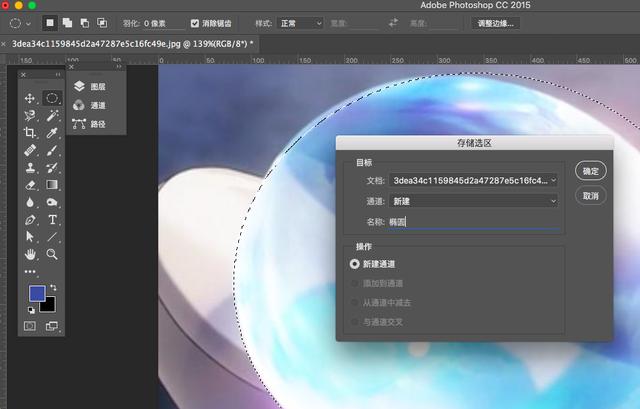Open the tool preset picker dropdown
This screenshot has width=640, height=409.
[28, 24]
